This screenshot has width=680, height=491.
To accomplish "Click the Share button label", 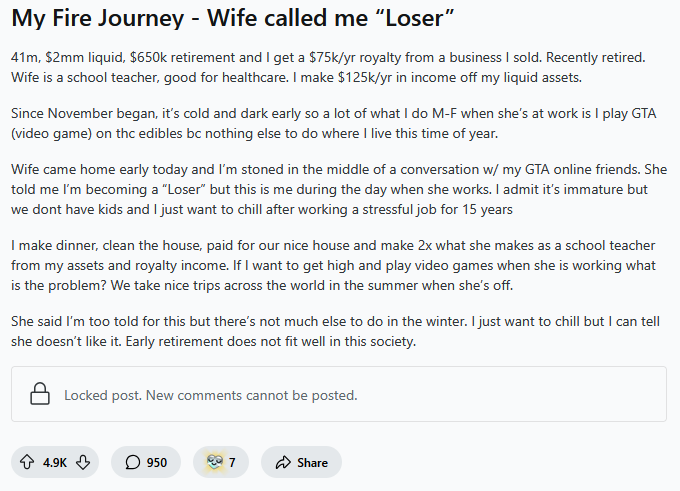I will pyautogui.click(x=312, y=463).
